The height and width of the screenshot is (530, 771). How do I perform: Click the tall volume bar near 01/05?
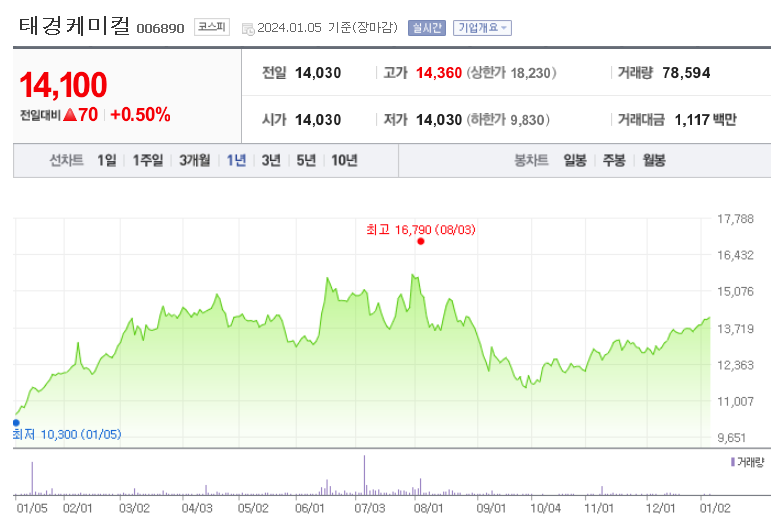click(x=32, y=478)
